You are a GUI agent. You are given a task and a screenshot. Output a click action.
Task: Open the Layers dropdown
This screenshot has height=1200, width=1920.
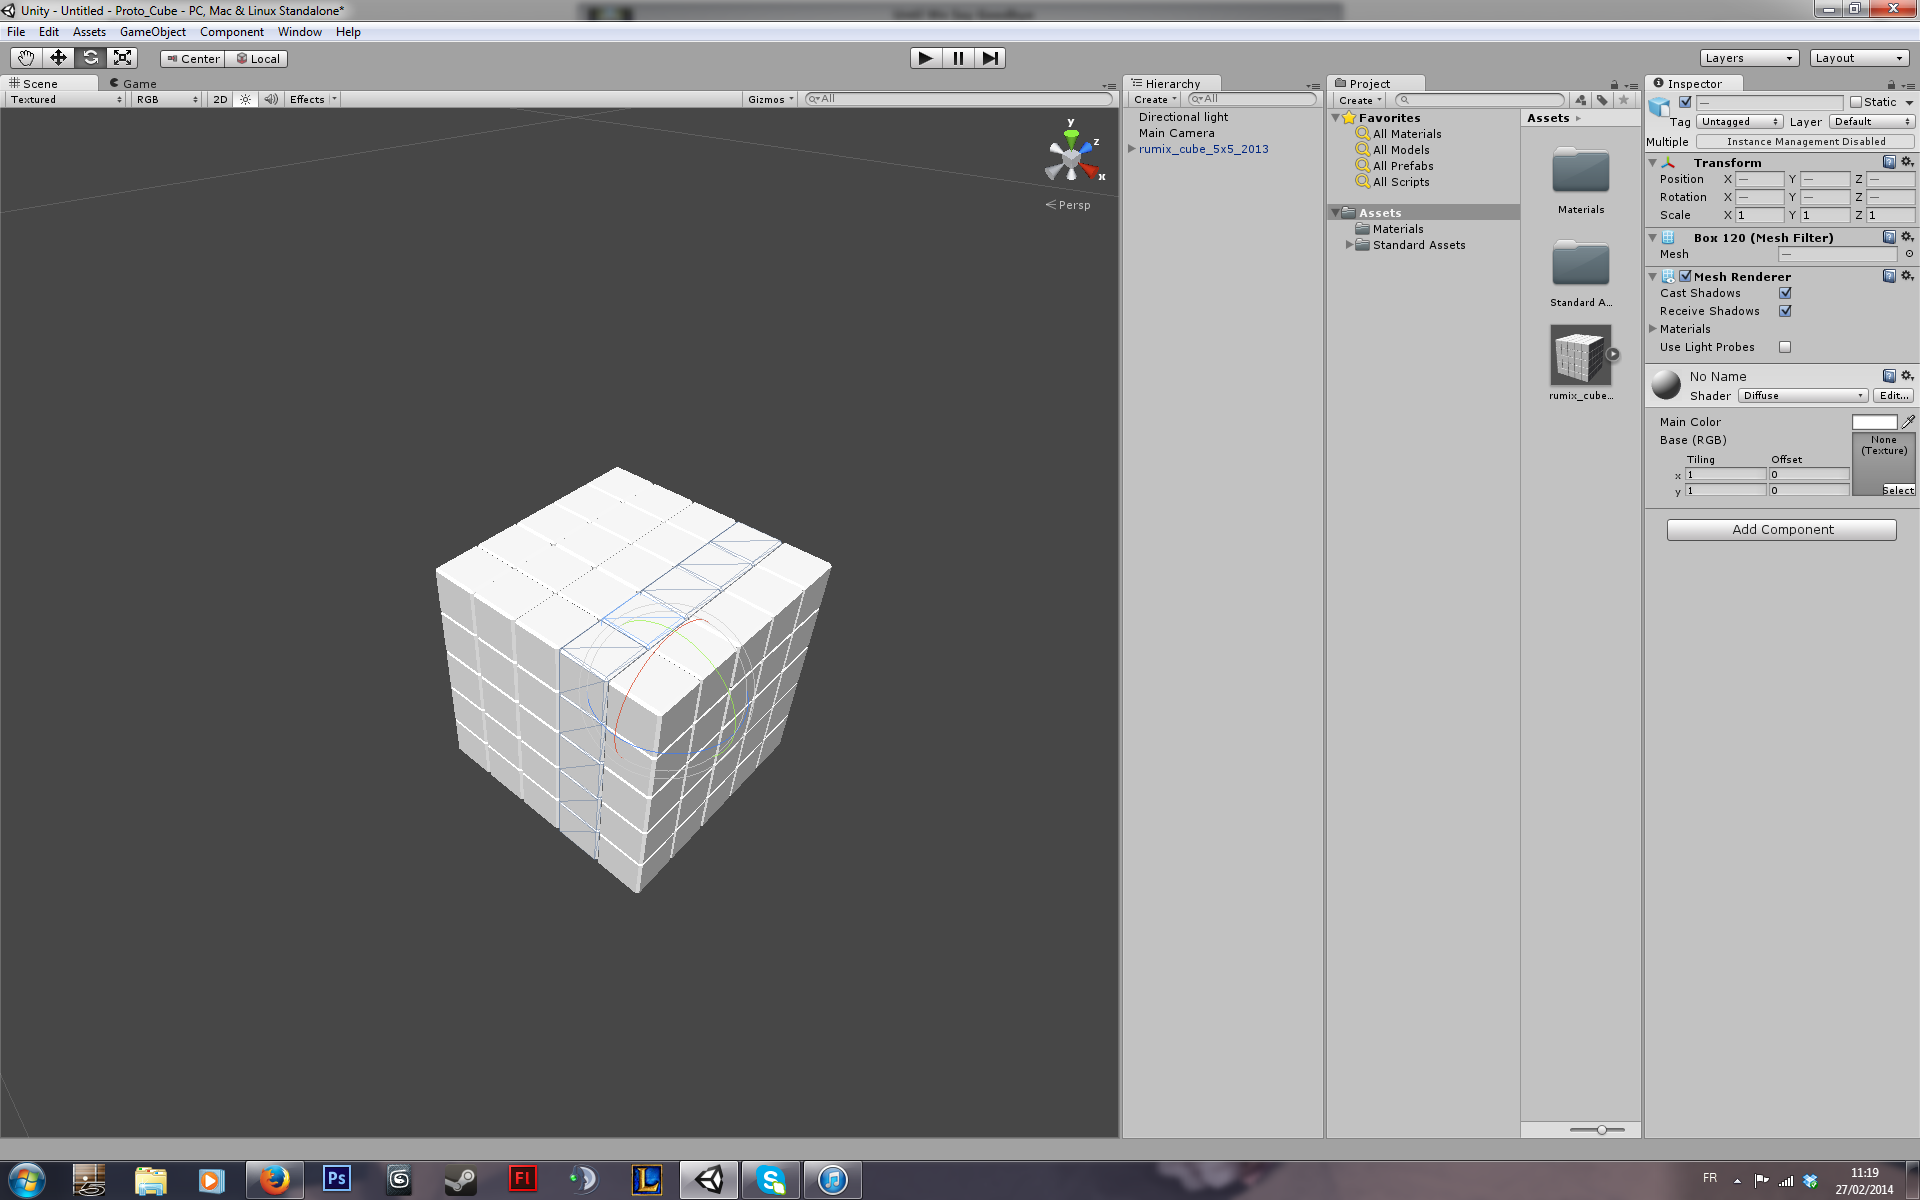[x=1749, y=58]
